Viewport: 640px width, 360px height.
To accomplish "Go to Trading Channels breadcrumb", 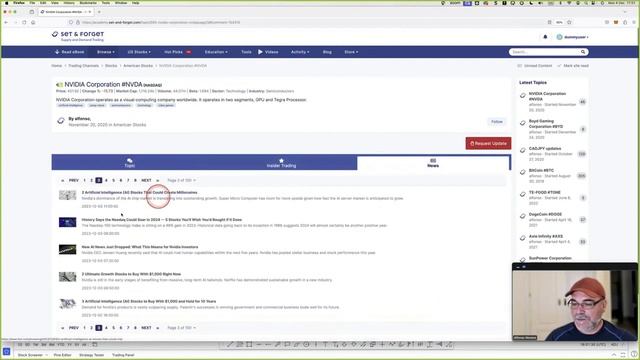I will 84,66.
